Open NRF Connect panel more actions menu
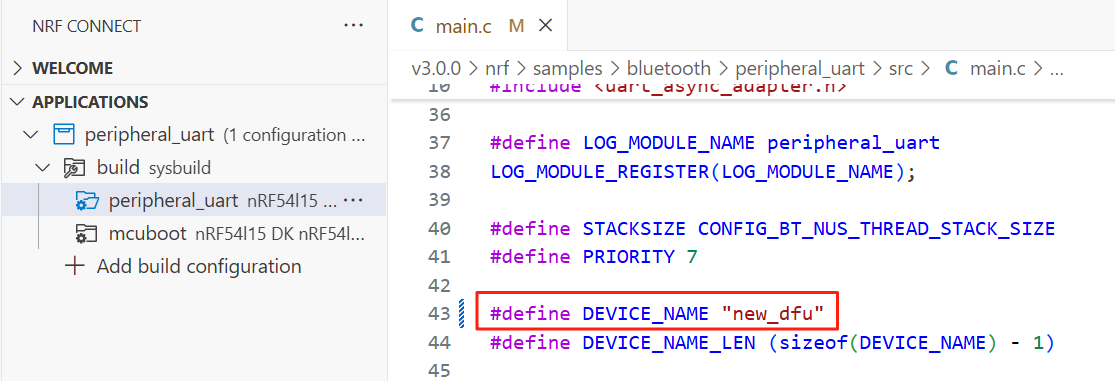The height and width of the screenshot is (381, 1115). (x=353, y=26)
